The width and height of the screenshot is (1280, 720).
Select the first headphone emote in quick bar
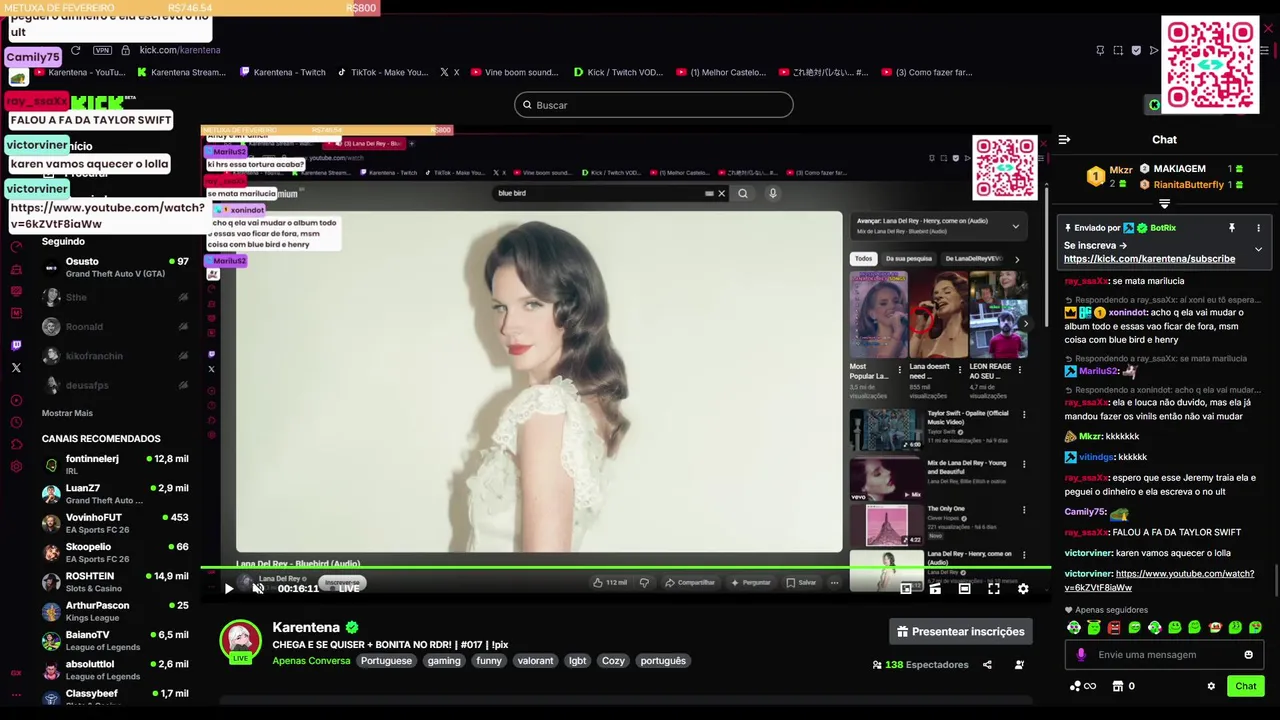coord(1074,628)
